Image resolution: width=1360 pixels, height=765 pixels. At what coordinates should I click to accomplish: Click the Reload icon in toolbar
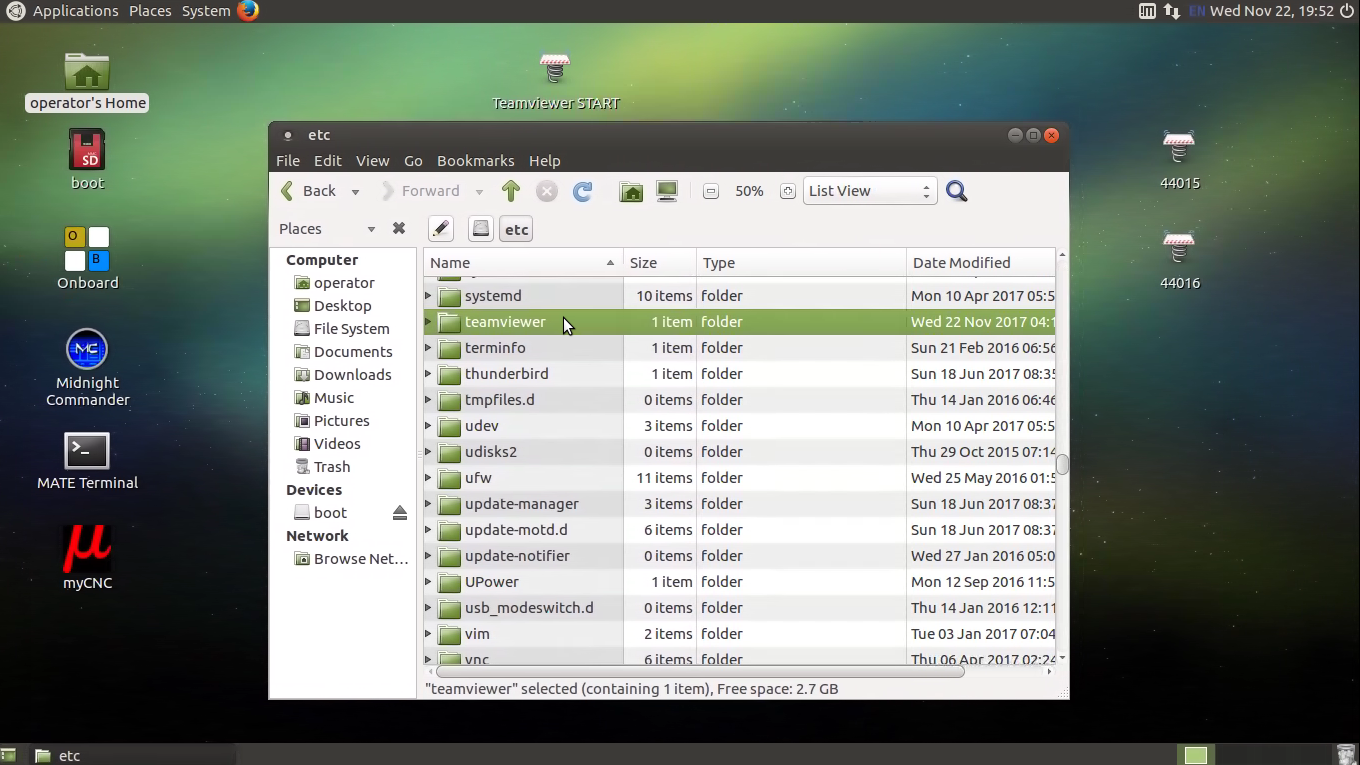coord(582,191)
